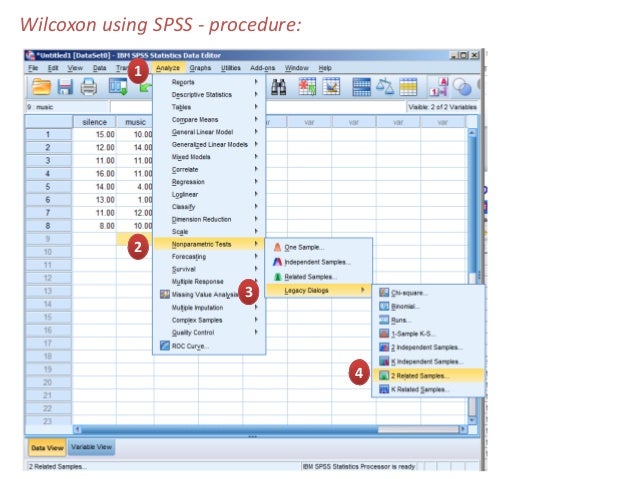Choose Classify in the Analyze menu
This screenshot has height=479, width=638.
click(209, 207)
